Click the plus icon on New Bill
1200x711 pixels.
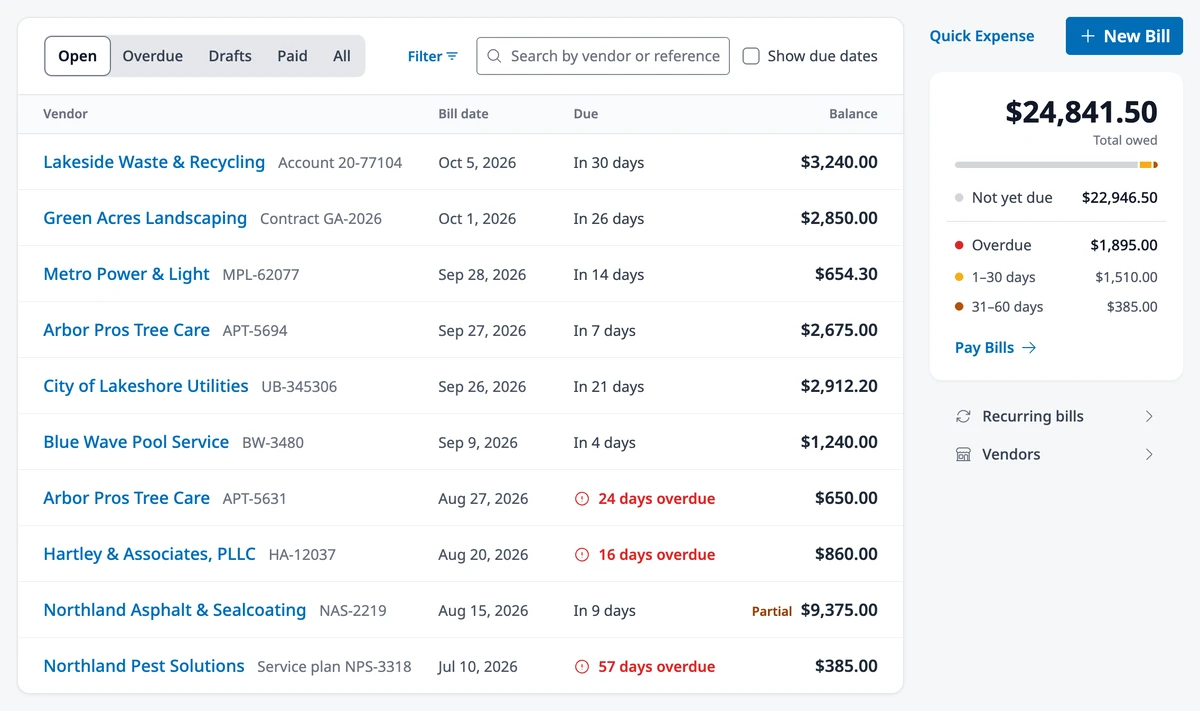coord(1088,36)
